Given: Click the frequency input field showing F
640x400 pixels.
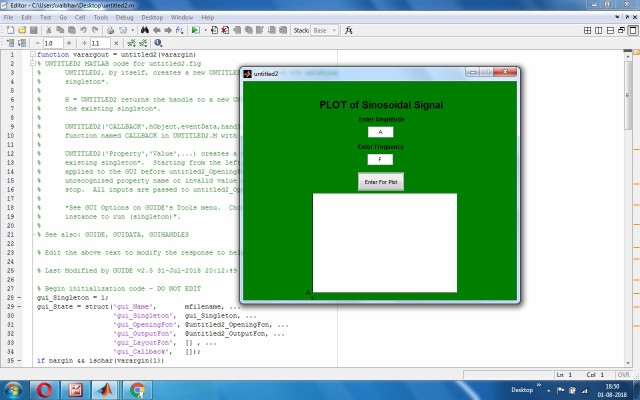Looking at the screenshot, I should pos(380,159).
